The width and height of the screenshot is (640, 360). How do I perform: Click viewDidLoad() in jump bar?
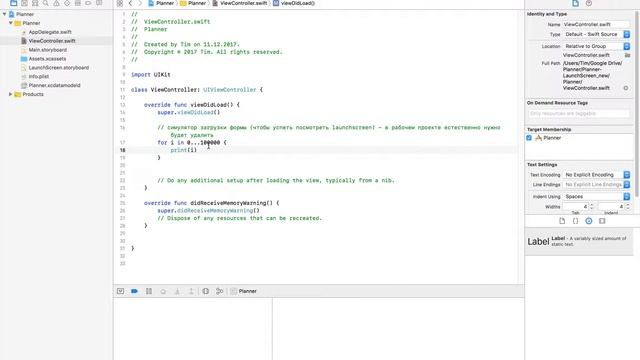294,3
